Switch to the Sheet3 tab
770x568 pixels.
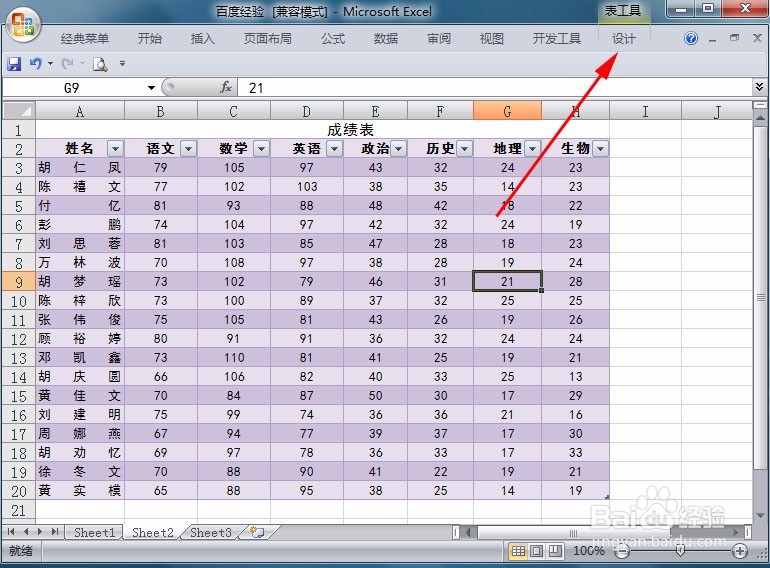click(x=211, y=533)
